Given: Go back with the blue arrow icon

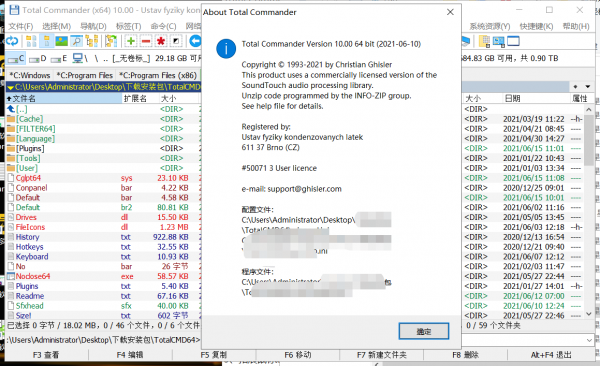Looking at the screenshot, I should [x=195, y=41].
